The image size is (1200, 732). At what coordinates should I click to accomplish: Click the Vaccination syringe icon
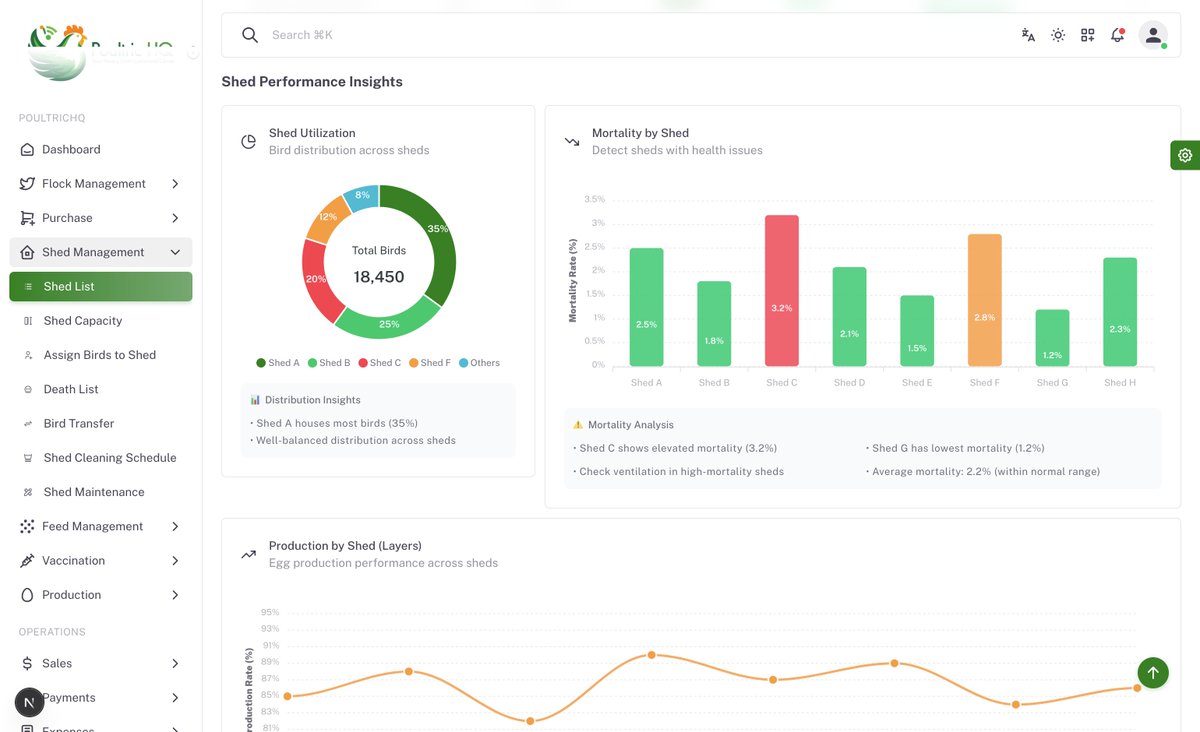click(x=27, y=561)
